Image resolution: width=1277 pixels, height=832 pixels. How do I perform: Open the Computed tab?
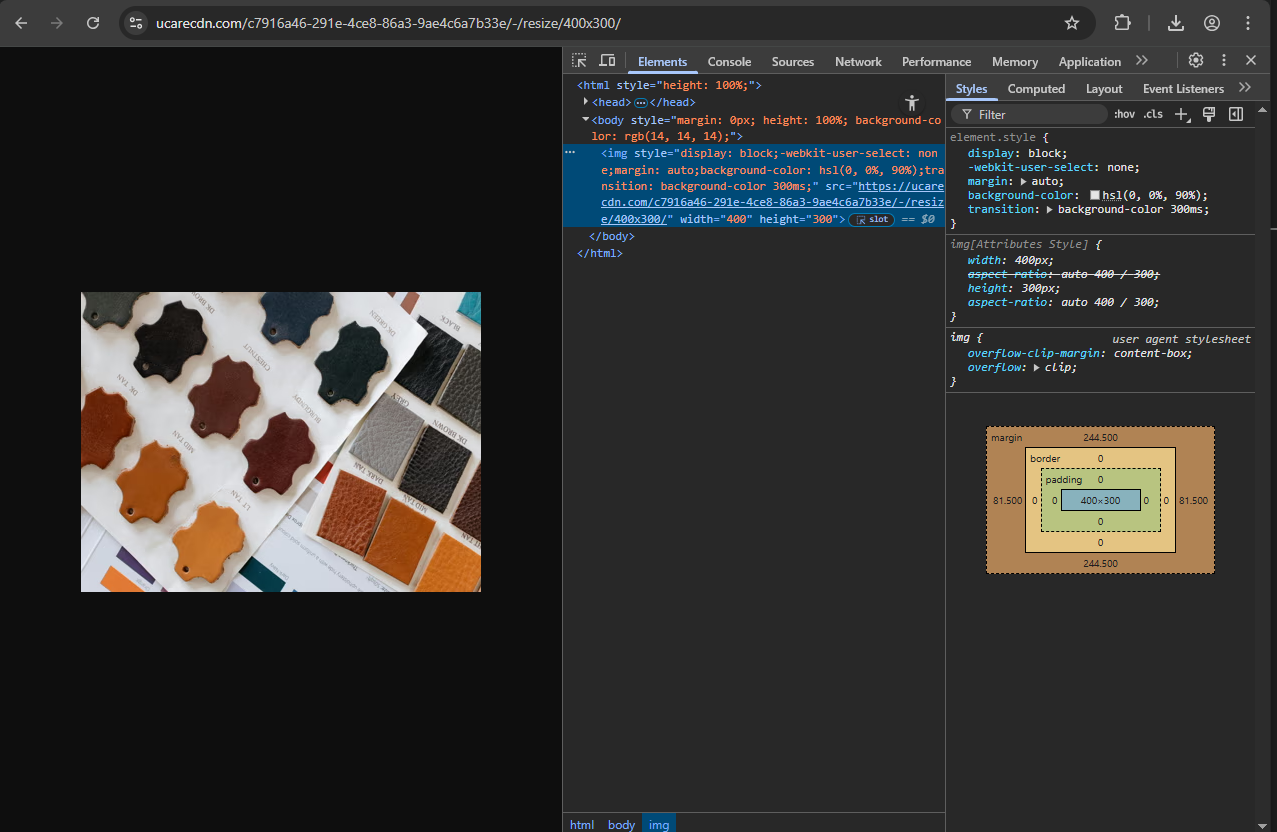1036,89
